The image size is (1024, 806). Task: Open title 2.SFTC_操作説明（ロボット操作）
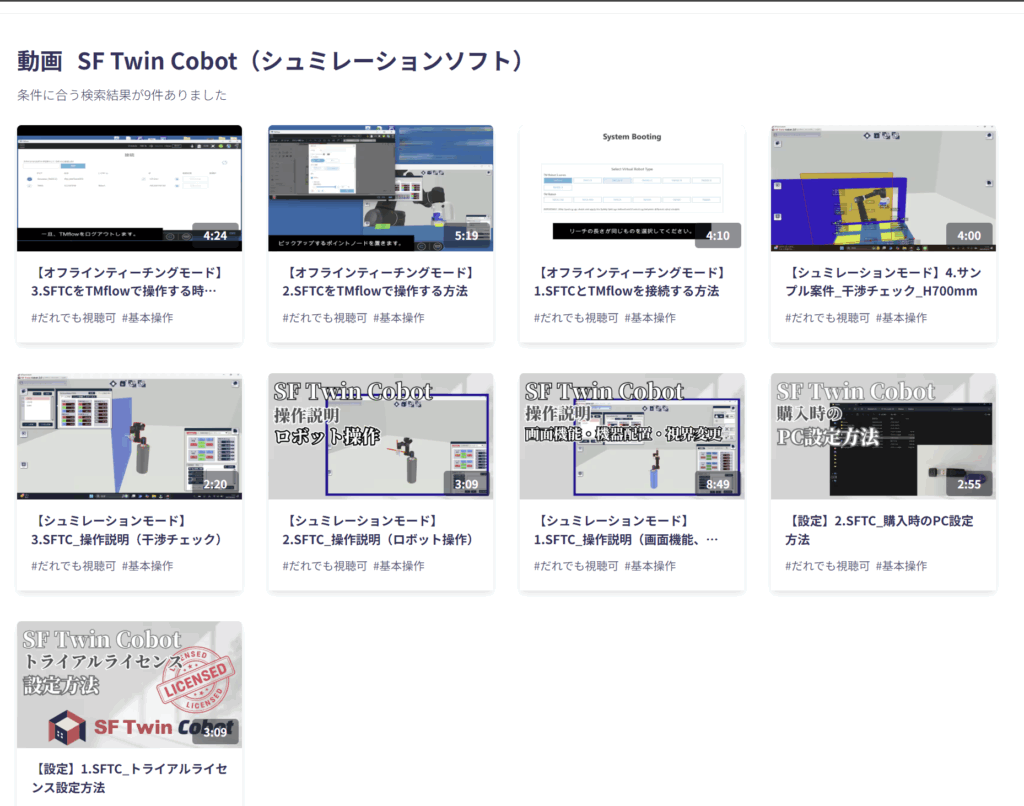coord(379,530)
